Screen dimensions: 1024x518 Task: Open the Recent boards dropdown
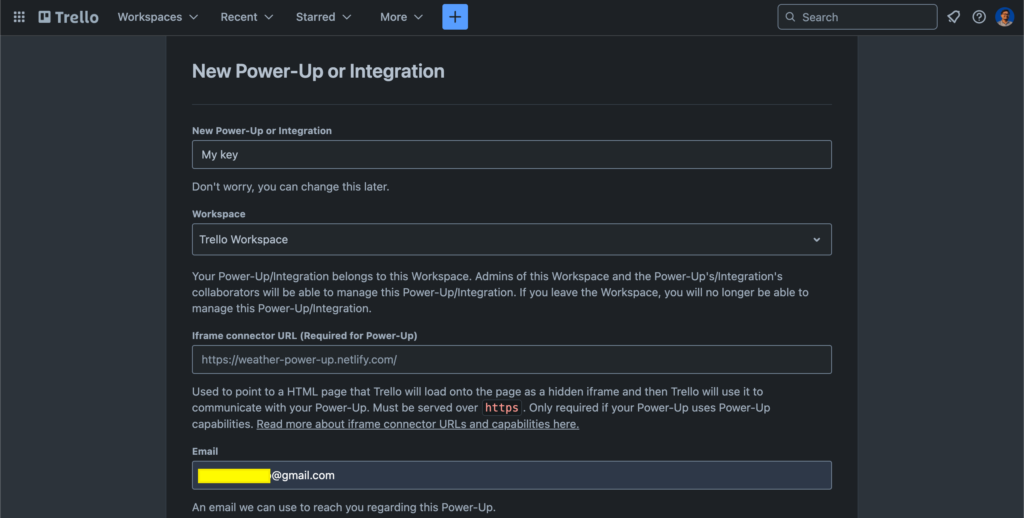(247, 17)
